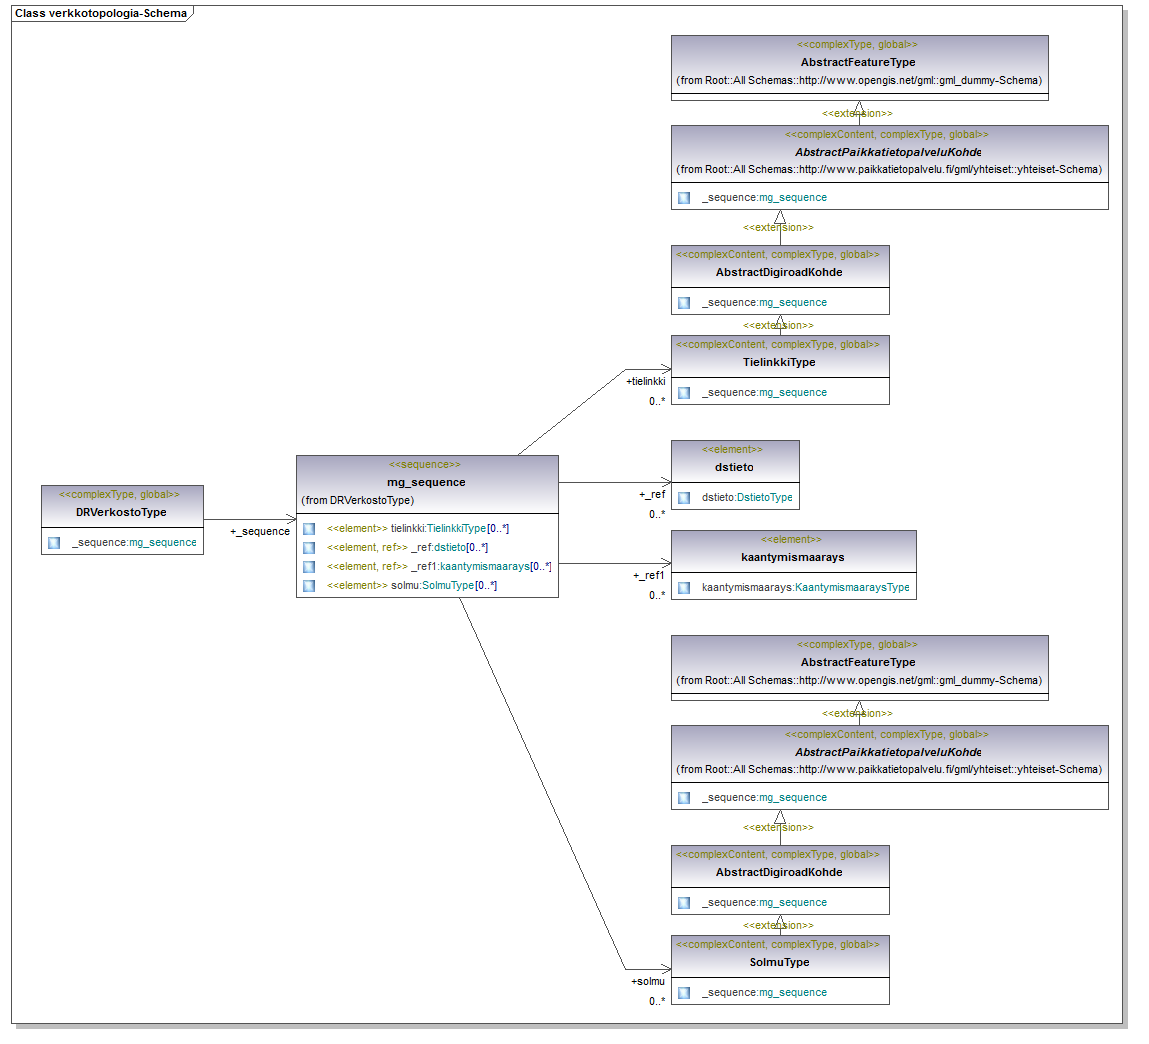Select the _sequence attribute icon in TielinkkiType
Image resolution: width=1149 pixels, height=1044 pixels.
[684, 392]
